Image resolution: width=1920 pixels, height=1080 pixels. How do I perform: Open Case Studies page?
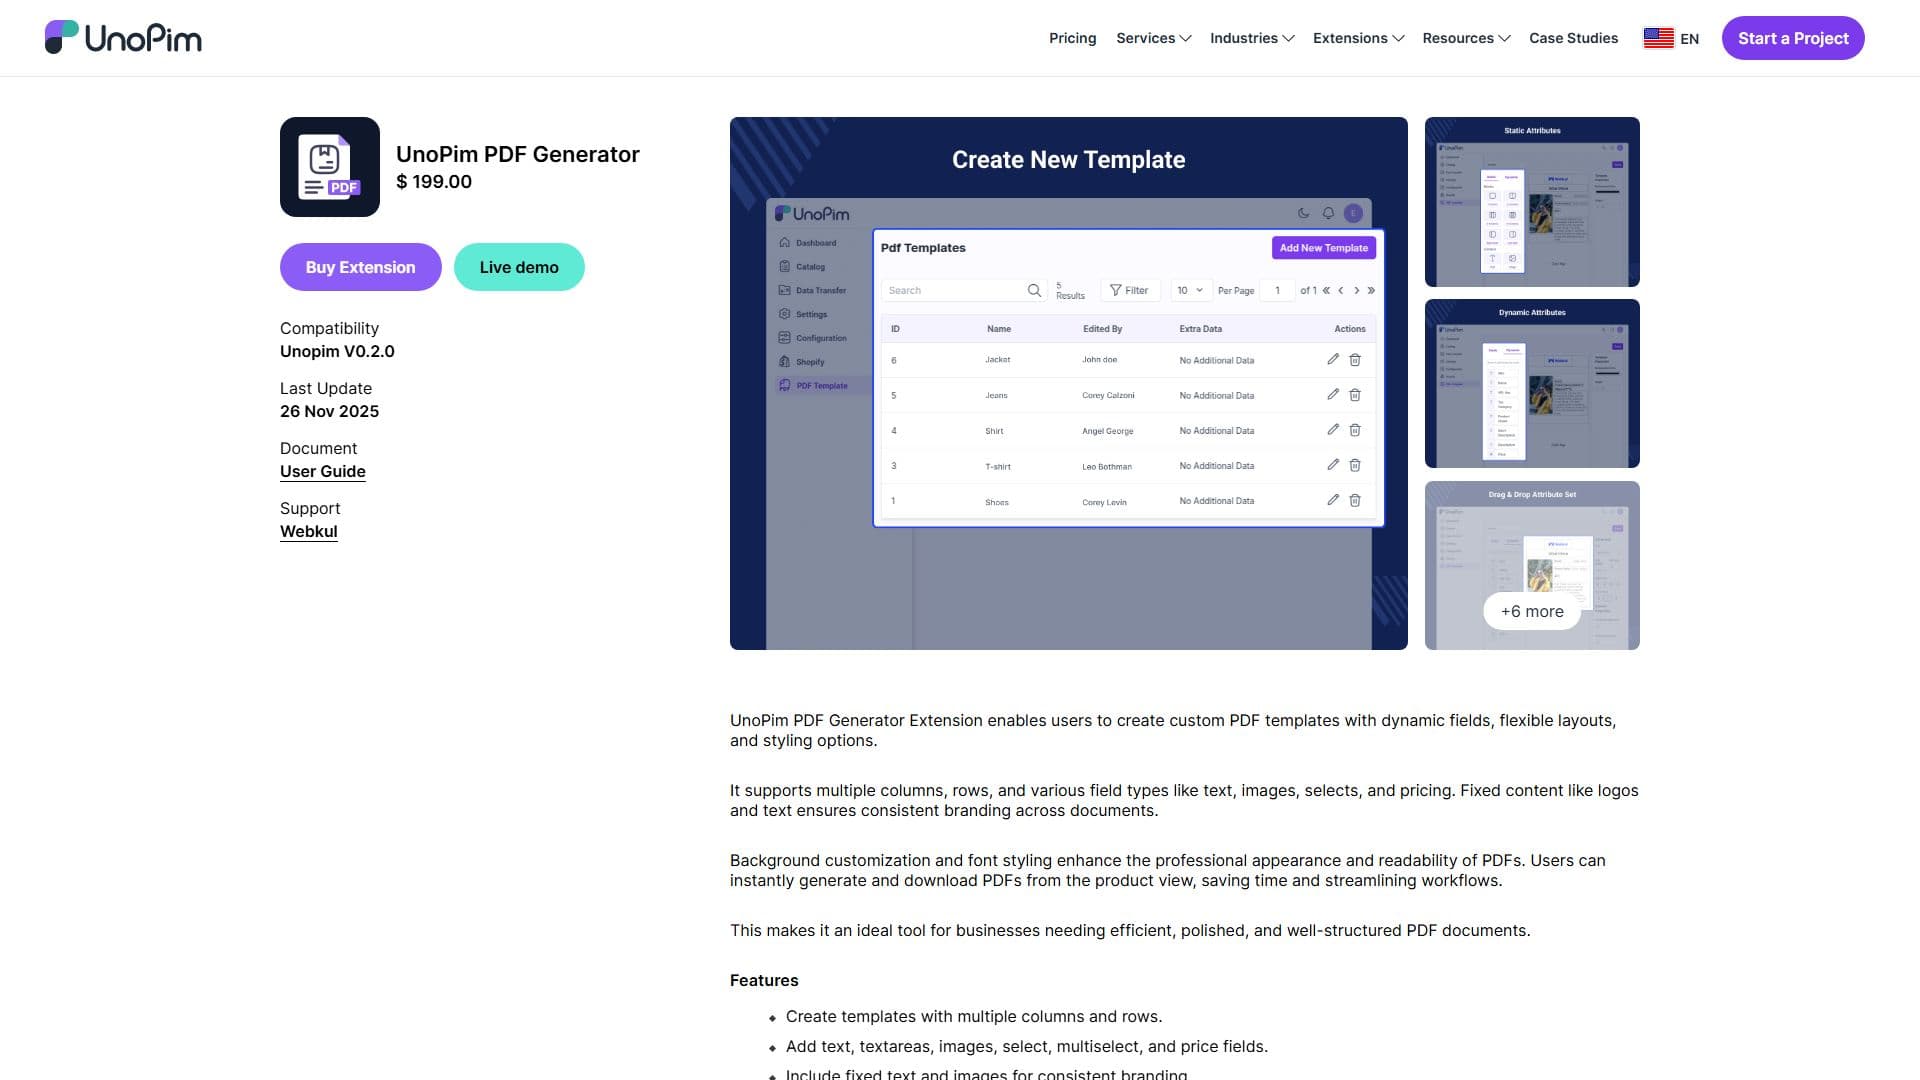1573,38
